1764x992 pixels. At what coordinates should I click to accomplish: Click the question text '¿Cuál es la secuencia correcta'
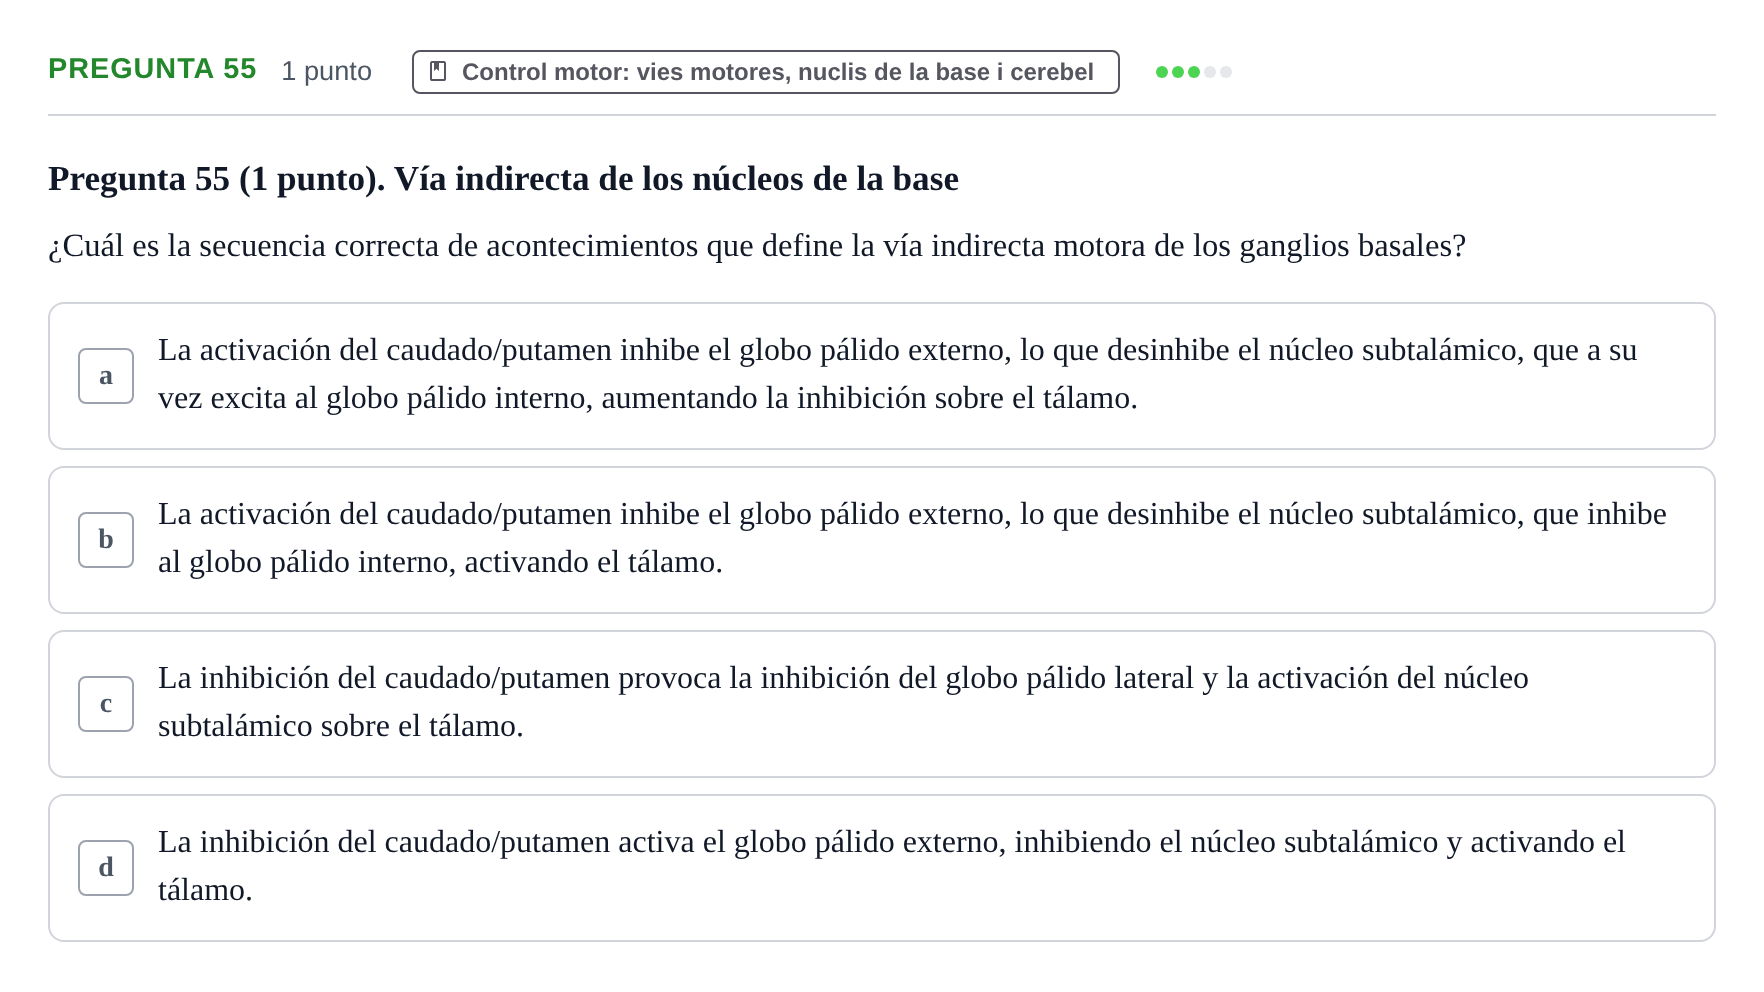tap(757, 246)
